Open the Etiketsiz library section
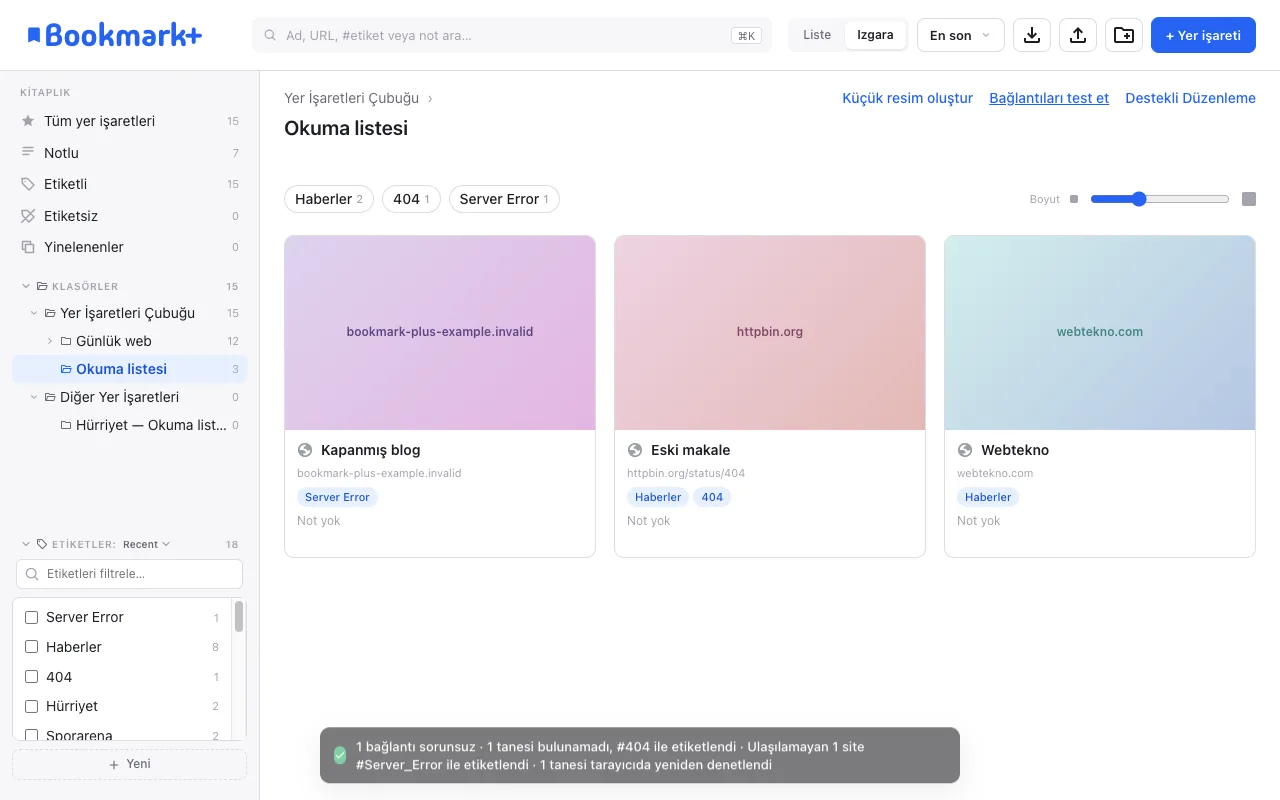The width and height of the screenshot is (1280, 800). click(129, 216)
